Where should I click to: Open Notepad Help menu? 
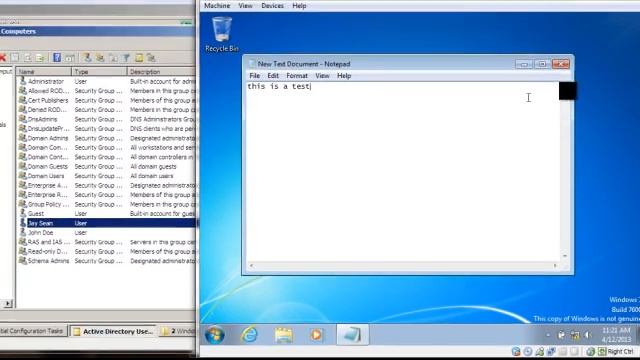pyautogui.click(x=344, y=76)
